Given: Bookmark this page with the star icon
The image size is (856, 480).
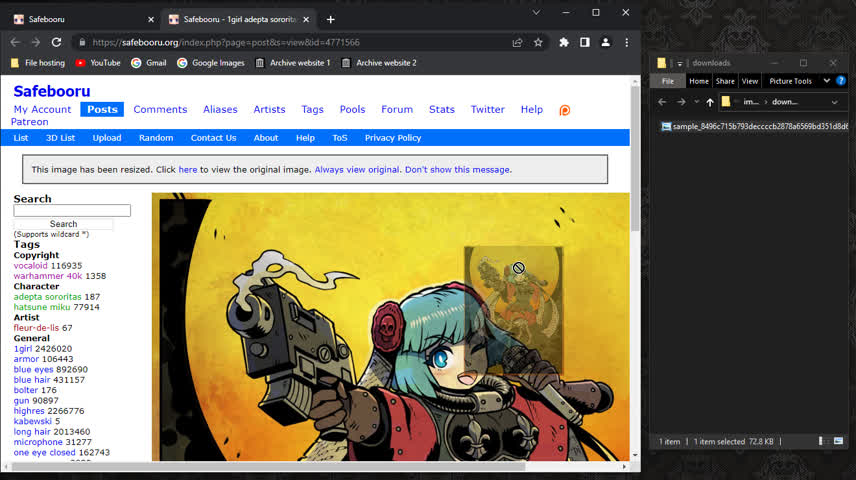Looking at the screenshot, I should pos(538,42).
